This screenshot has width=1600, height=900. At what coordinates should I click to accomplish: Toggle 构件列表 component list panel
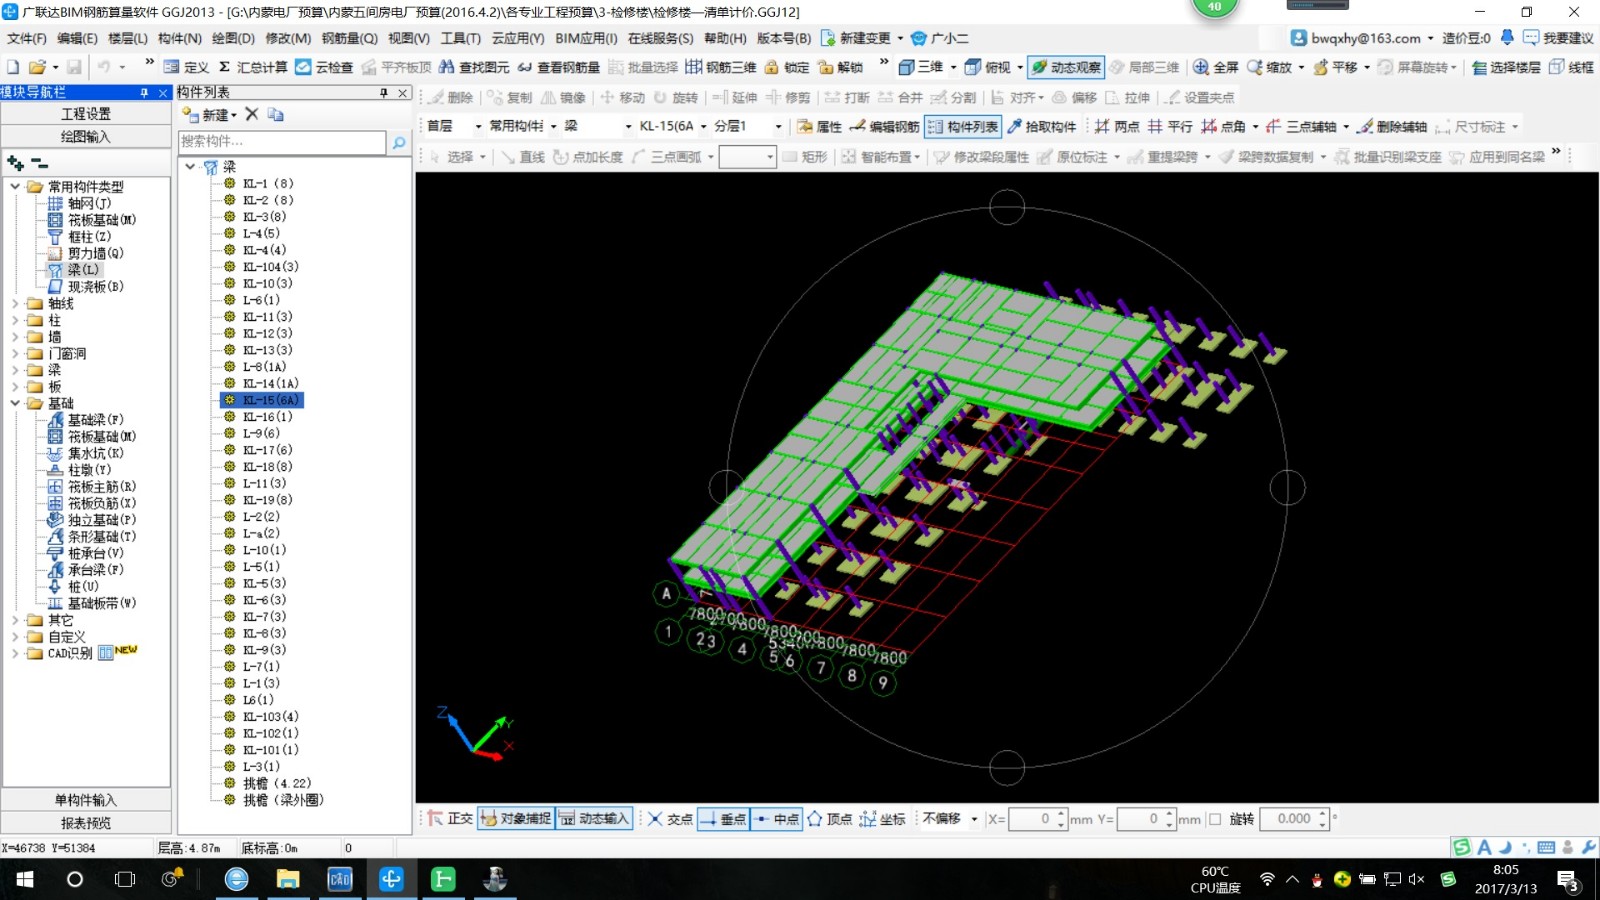point(962,127)
